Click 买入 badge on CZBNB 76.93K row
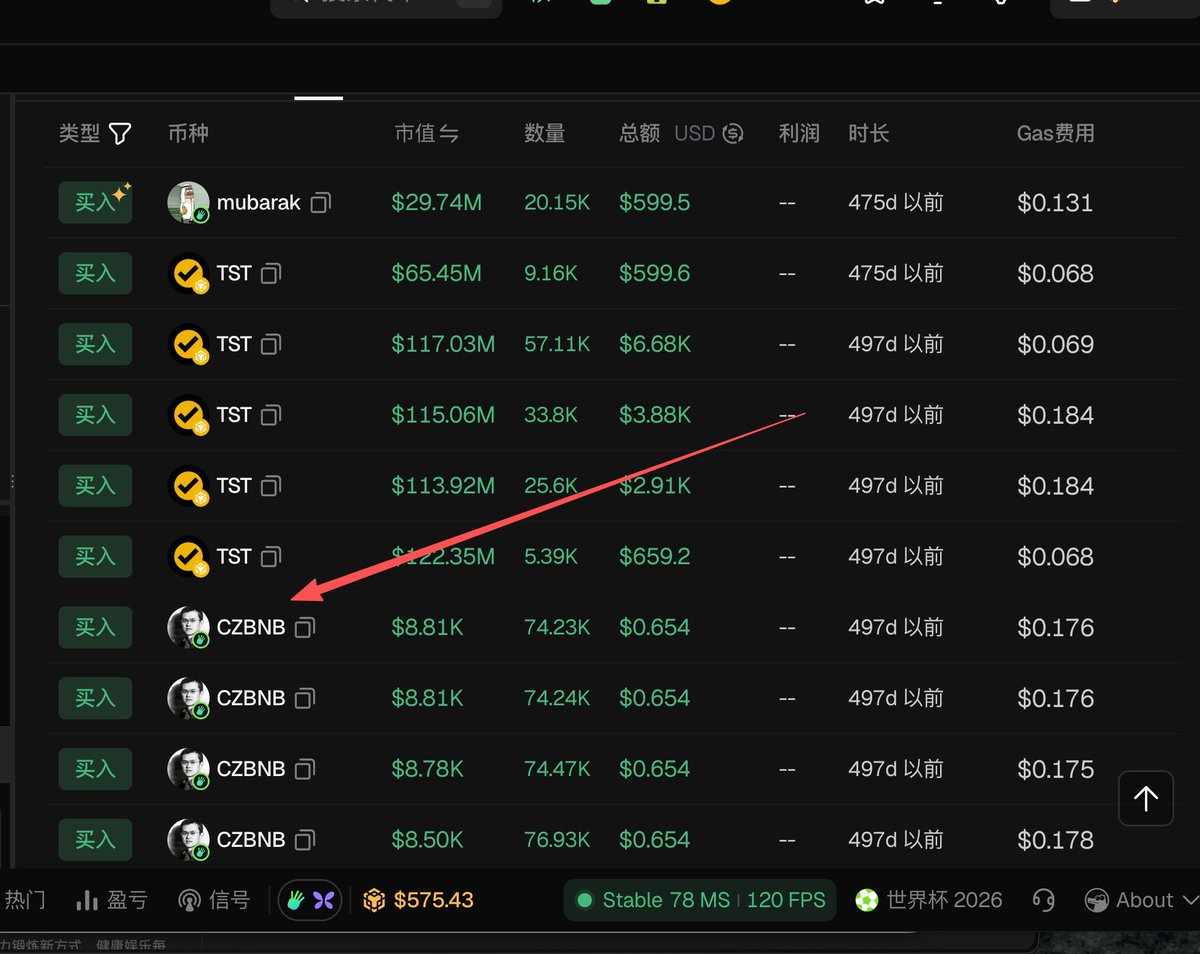Viewport: 1200px width, 954px height. [95, 840]
